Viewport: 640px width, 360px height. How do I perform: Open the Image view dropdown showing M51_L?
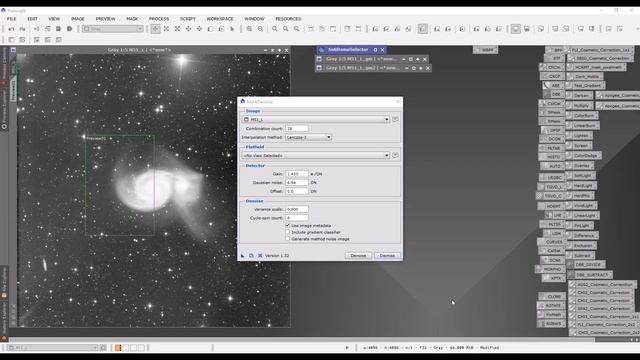tap(316, 119)
